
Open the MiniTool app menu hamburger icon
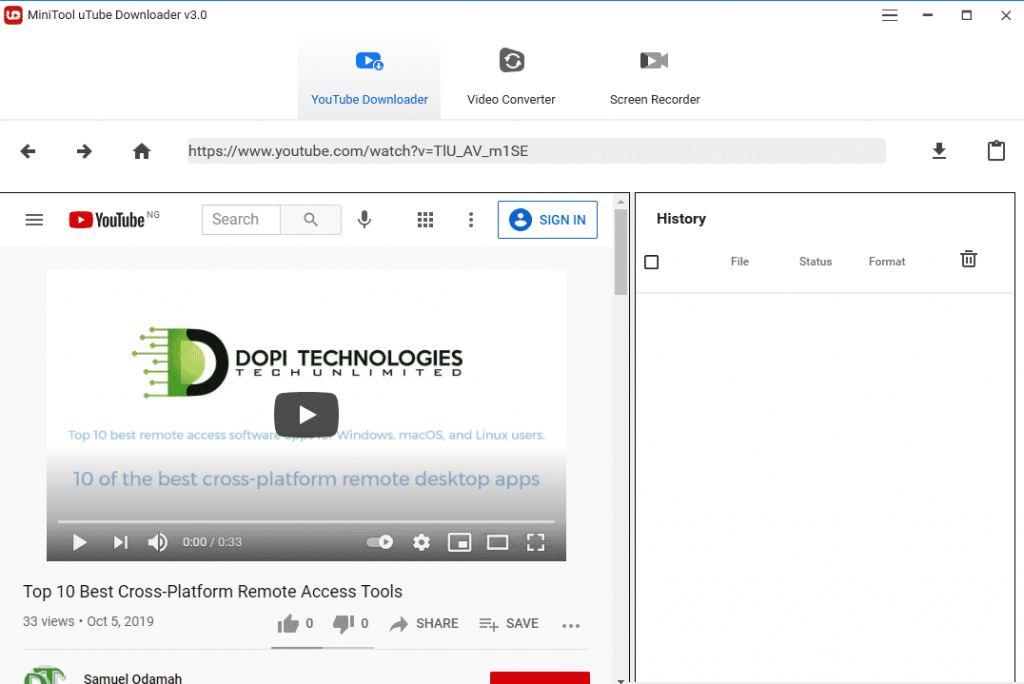(889, 15)
